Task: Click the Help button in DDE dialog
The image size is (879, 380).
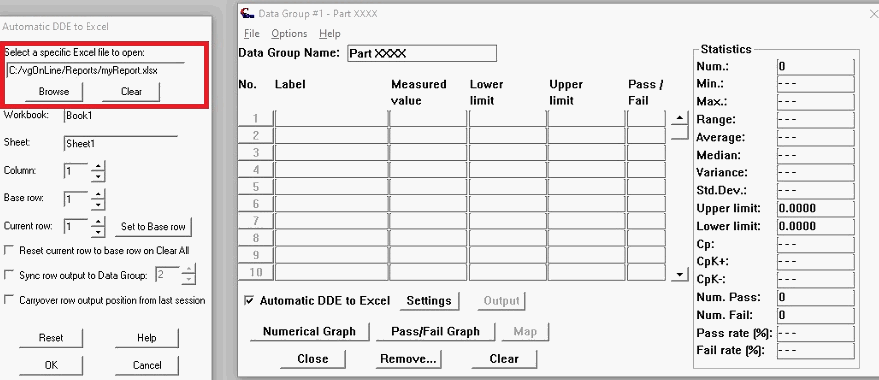Action: click(x=147, y=338)
